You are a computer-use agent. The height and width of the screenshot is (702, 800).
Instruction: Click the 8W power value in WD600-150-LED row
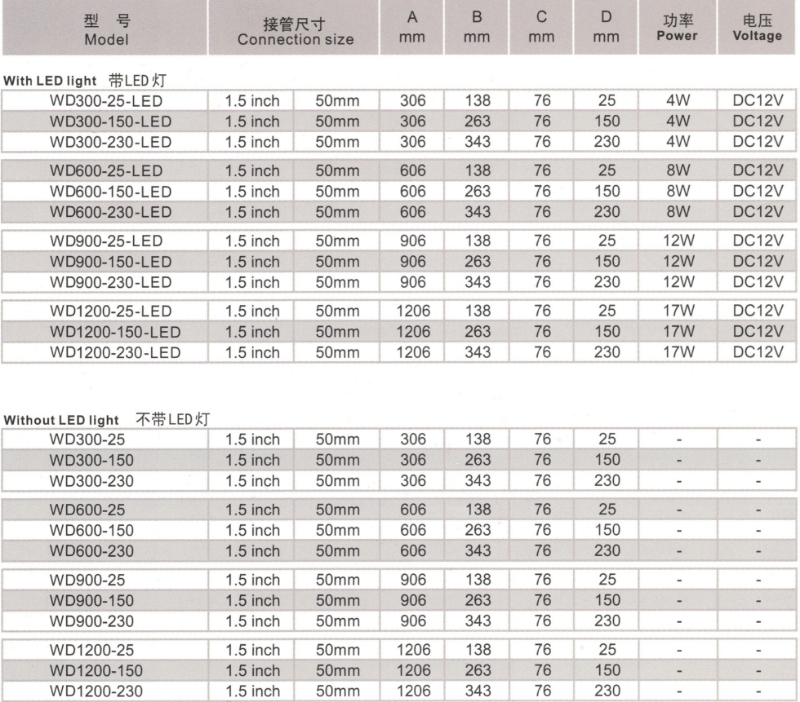pos(678,191)
